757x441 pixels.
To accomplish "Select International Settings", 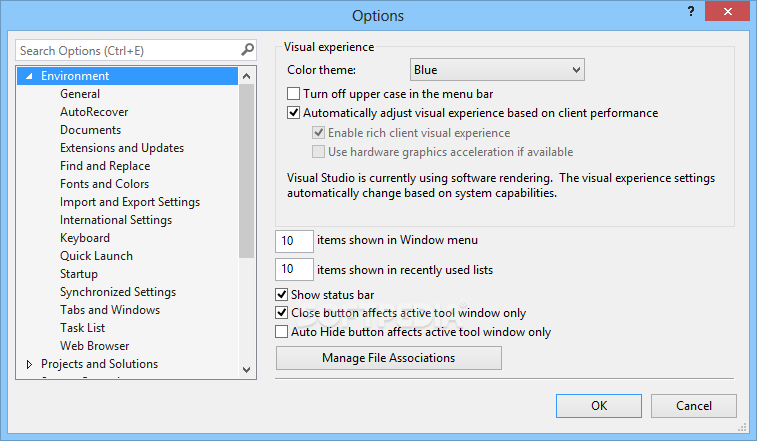I will click(116, 219).
